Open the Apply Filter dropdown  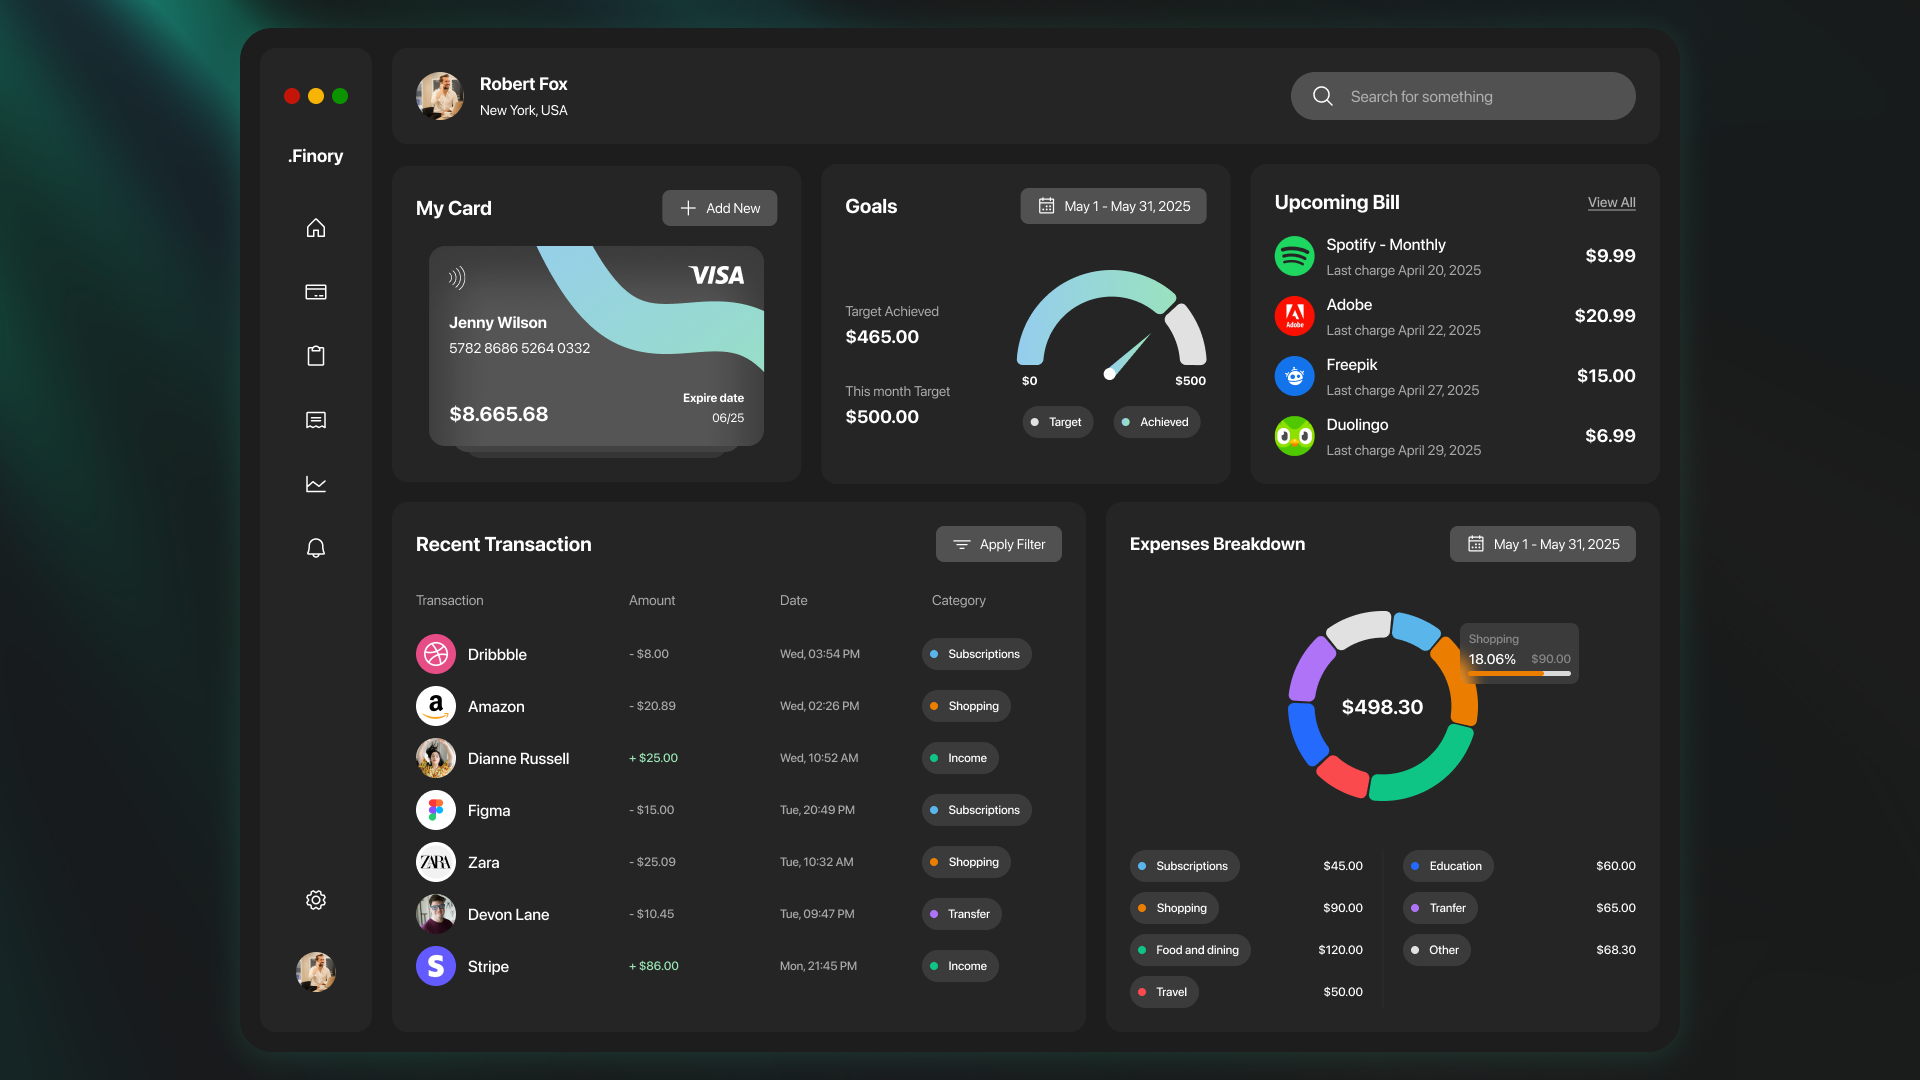click(x=999, y=544)
